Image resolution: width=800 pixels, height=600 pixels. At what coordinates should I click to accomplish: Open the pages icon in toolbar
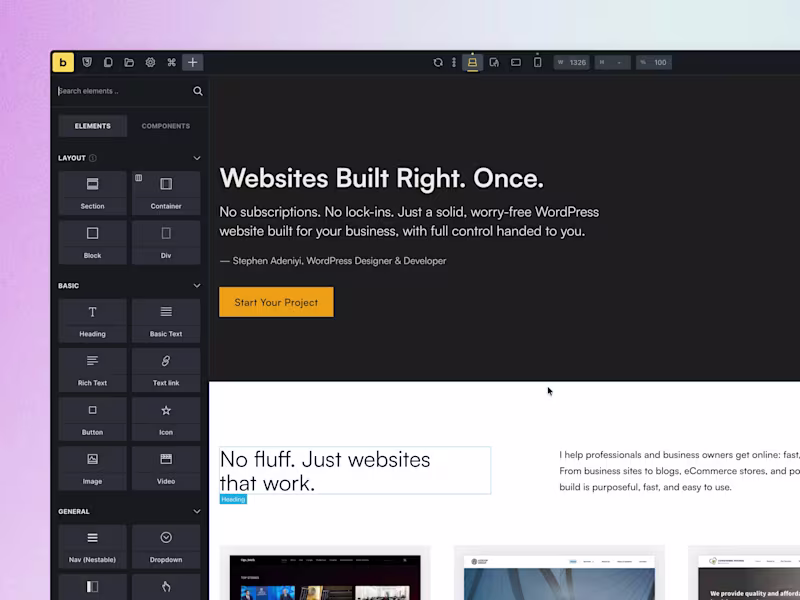108,62
